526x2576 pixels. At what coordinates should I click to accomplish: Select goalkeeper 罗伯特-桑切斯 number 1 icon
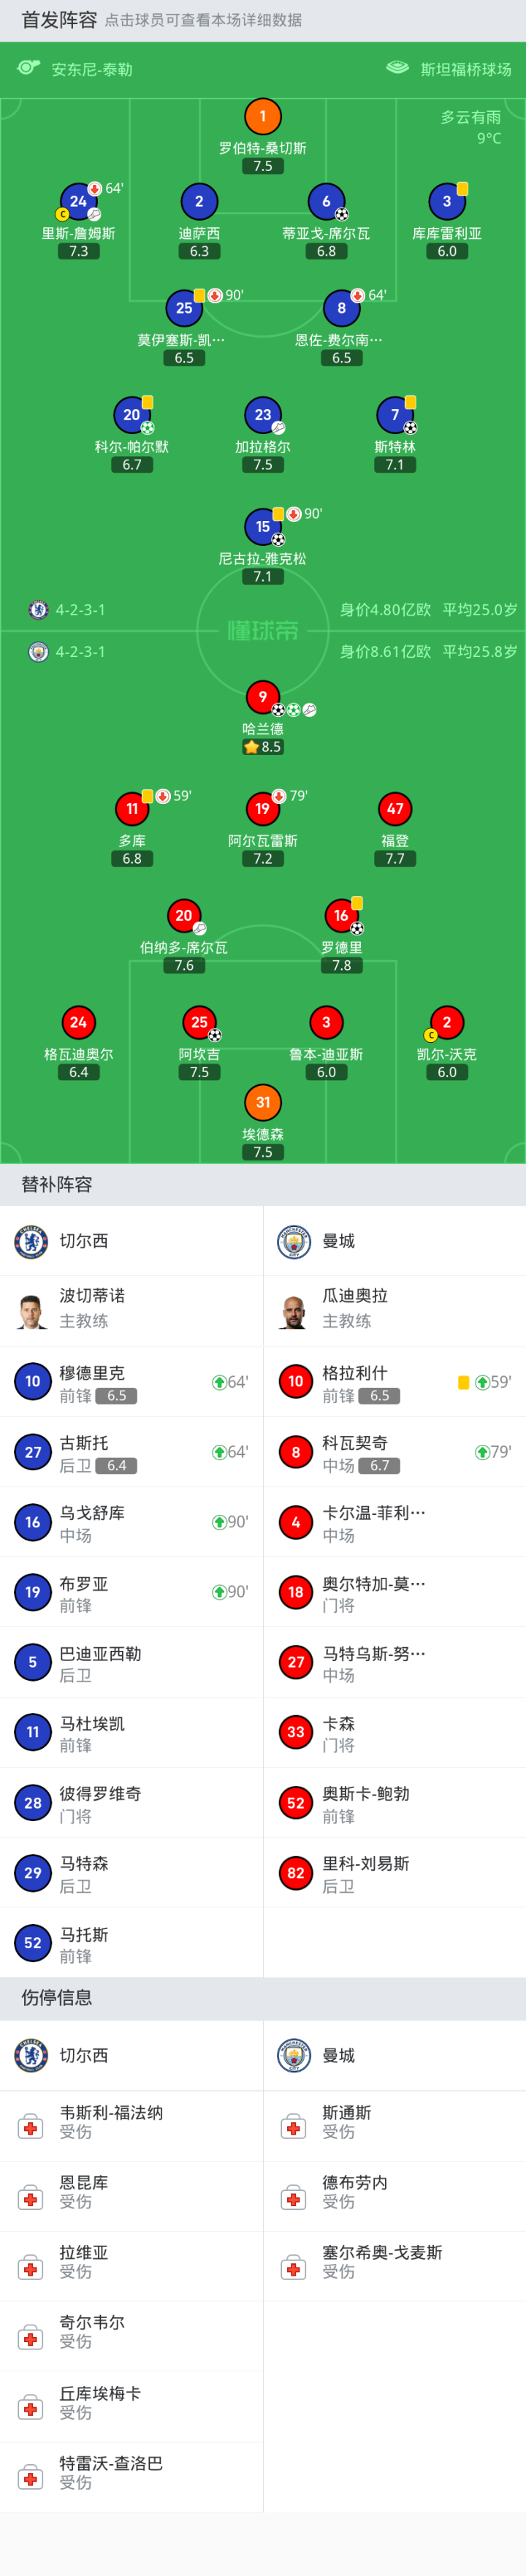coord(263,116)
